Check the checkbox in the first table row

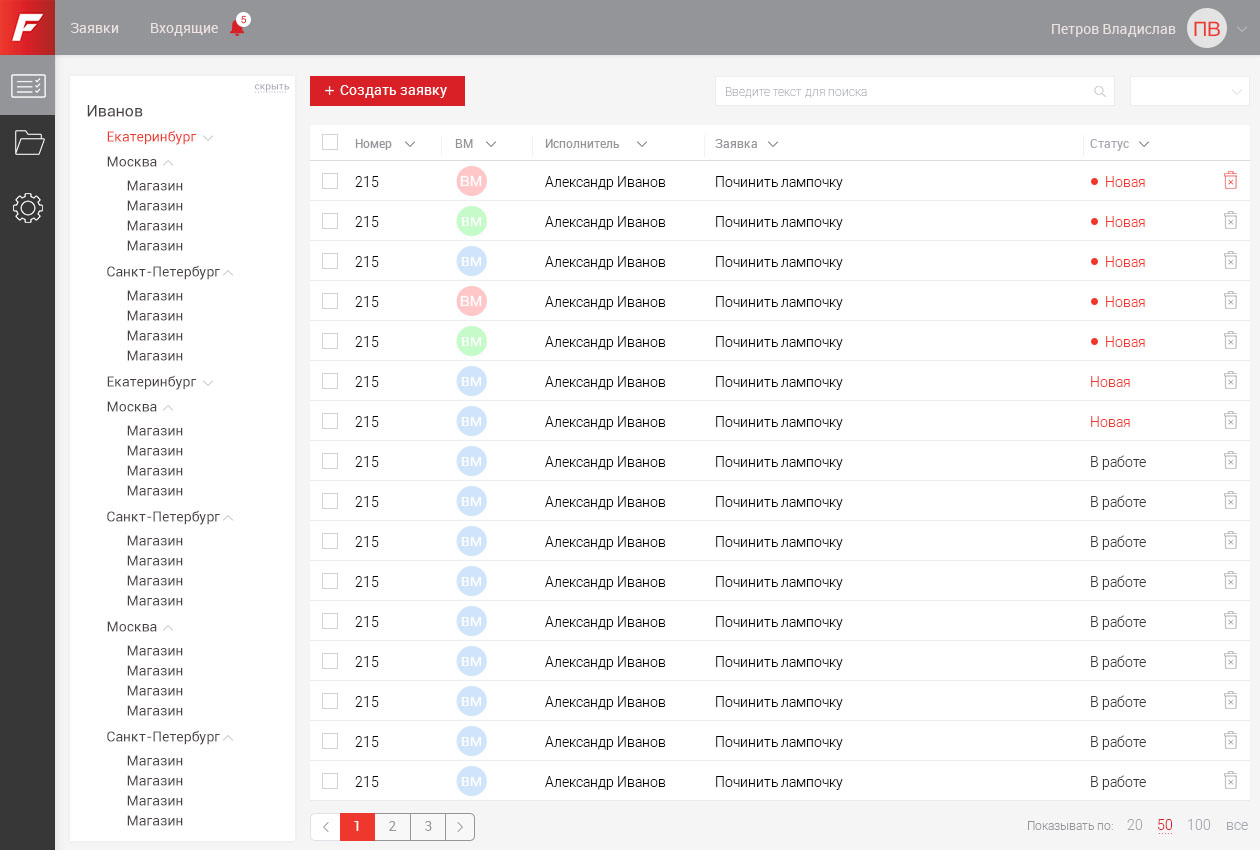330,181
